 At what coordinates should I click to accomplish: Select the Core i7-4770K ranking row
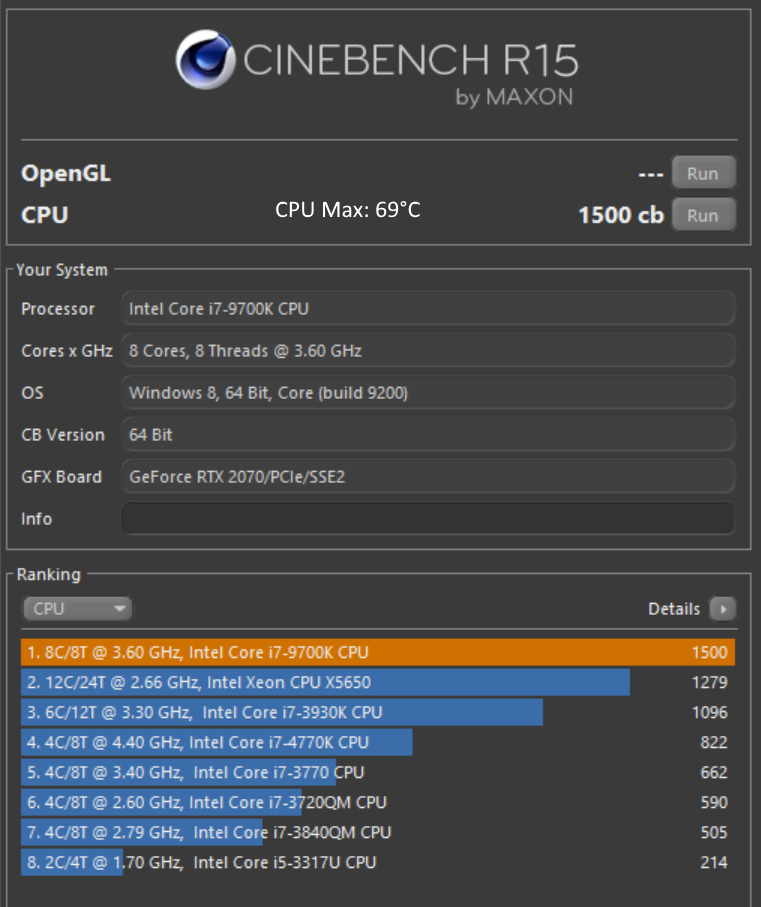coord(377,742)
